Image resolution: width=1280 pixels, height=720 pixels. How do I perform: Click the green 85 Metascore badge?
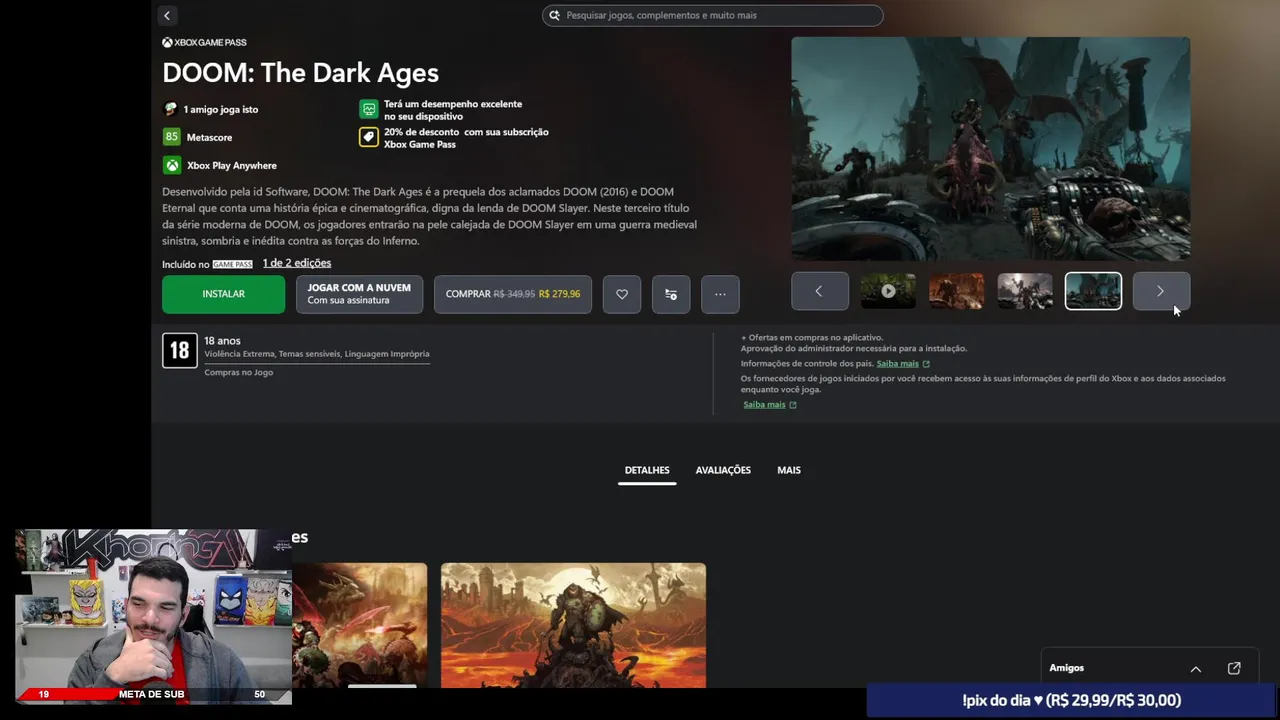(x=172, y=137)
